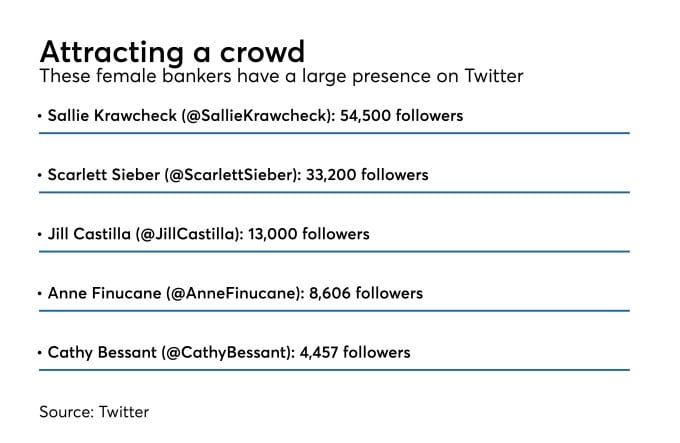Click the 8,606 followers figure
Screen dimensions: 680x443
(366, 293)
